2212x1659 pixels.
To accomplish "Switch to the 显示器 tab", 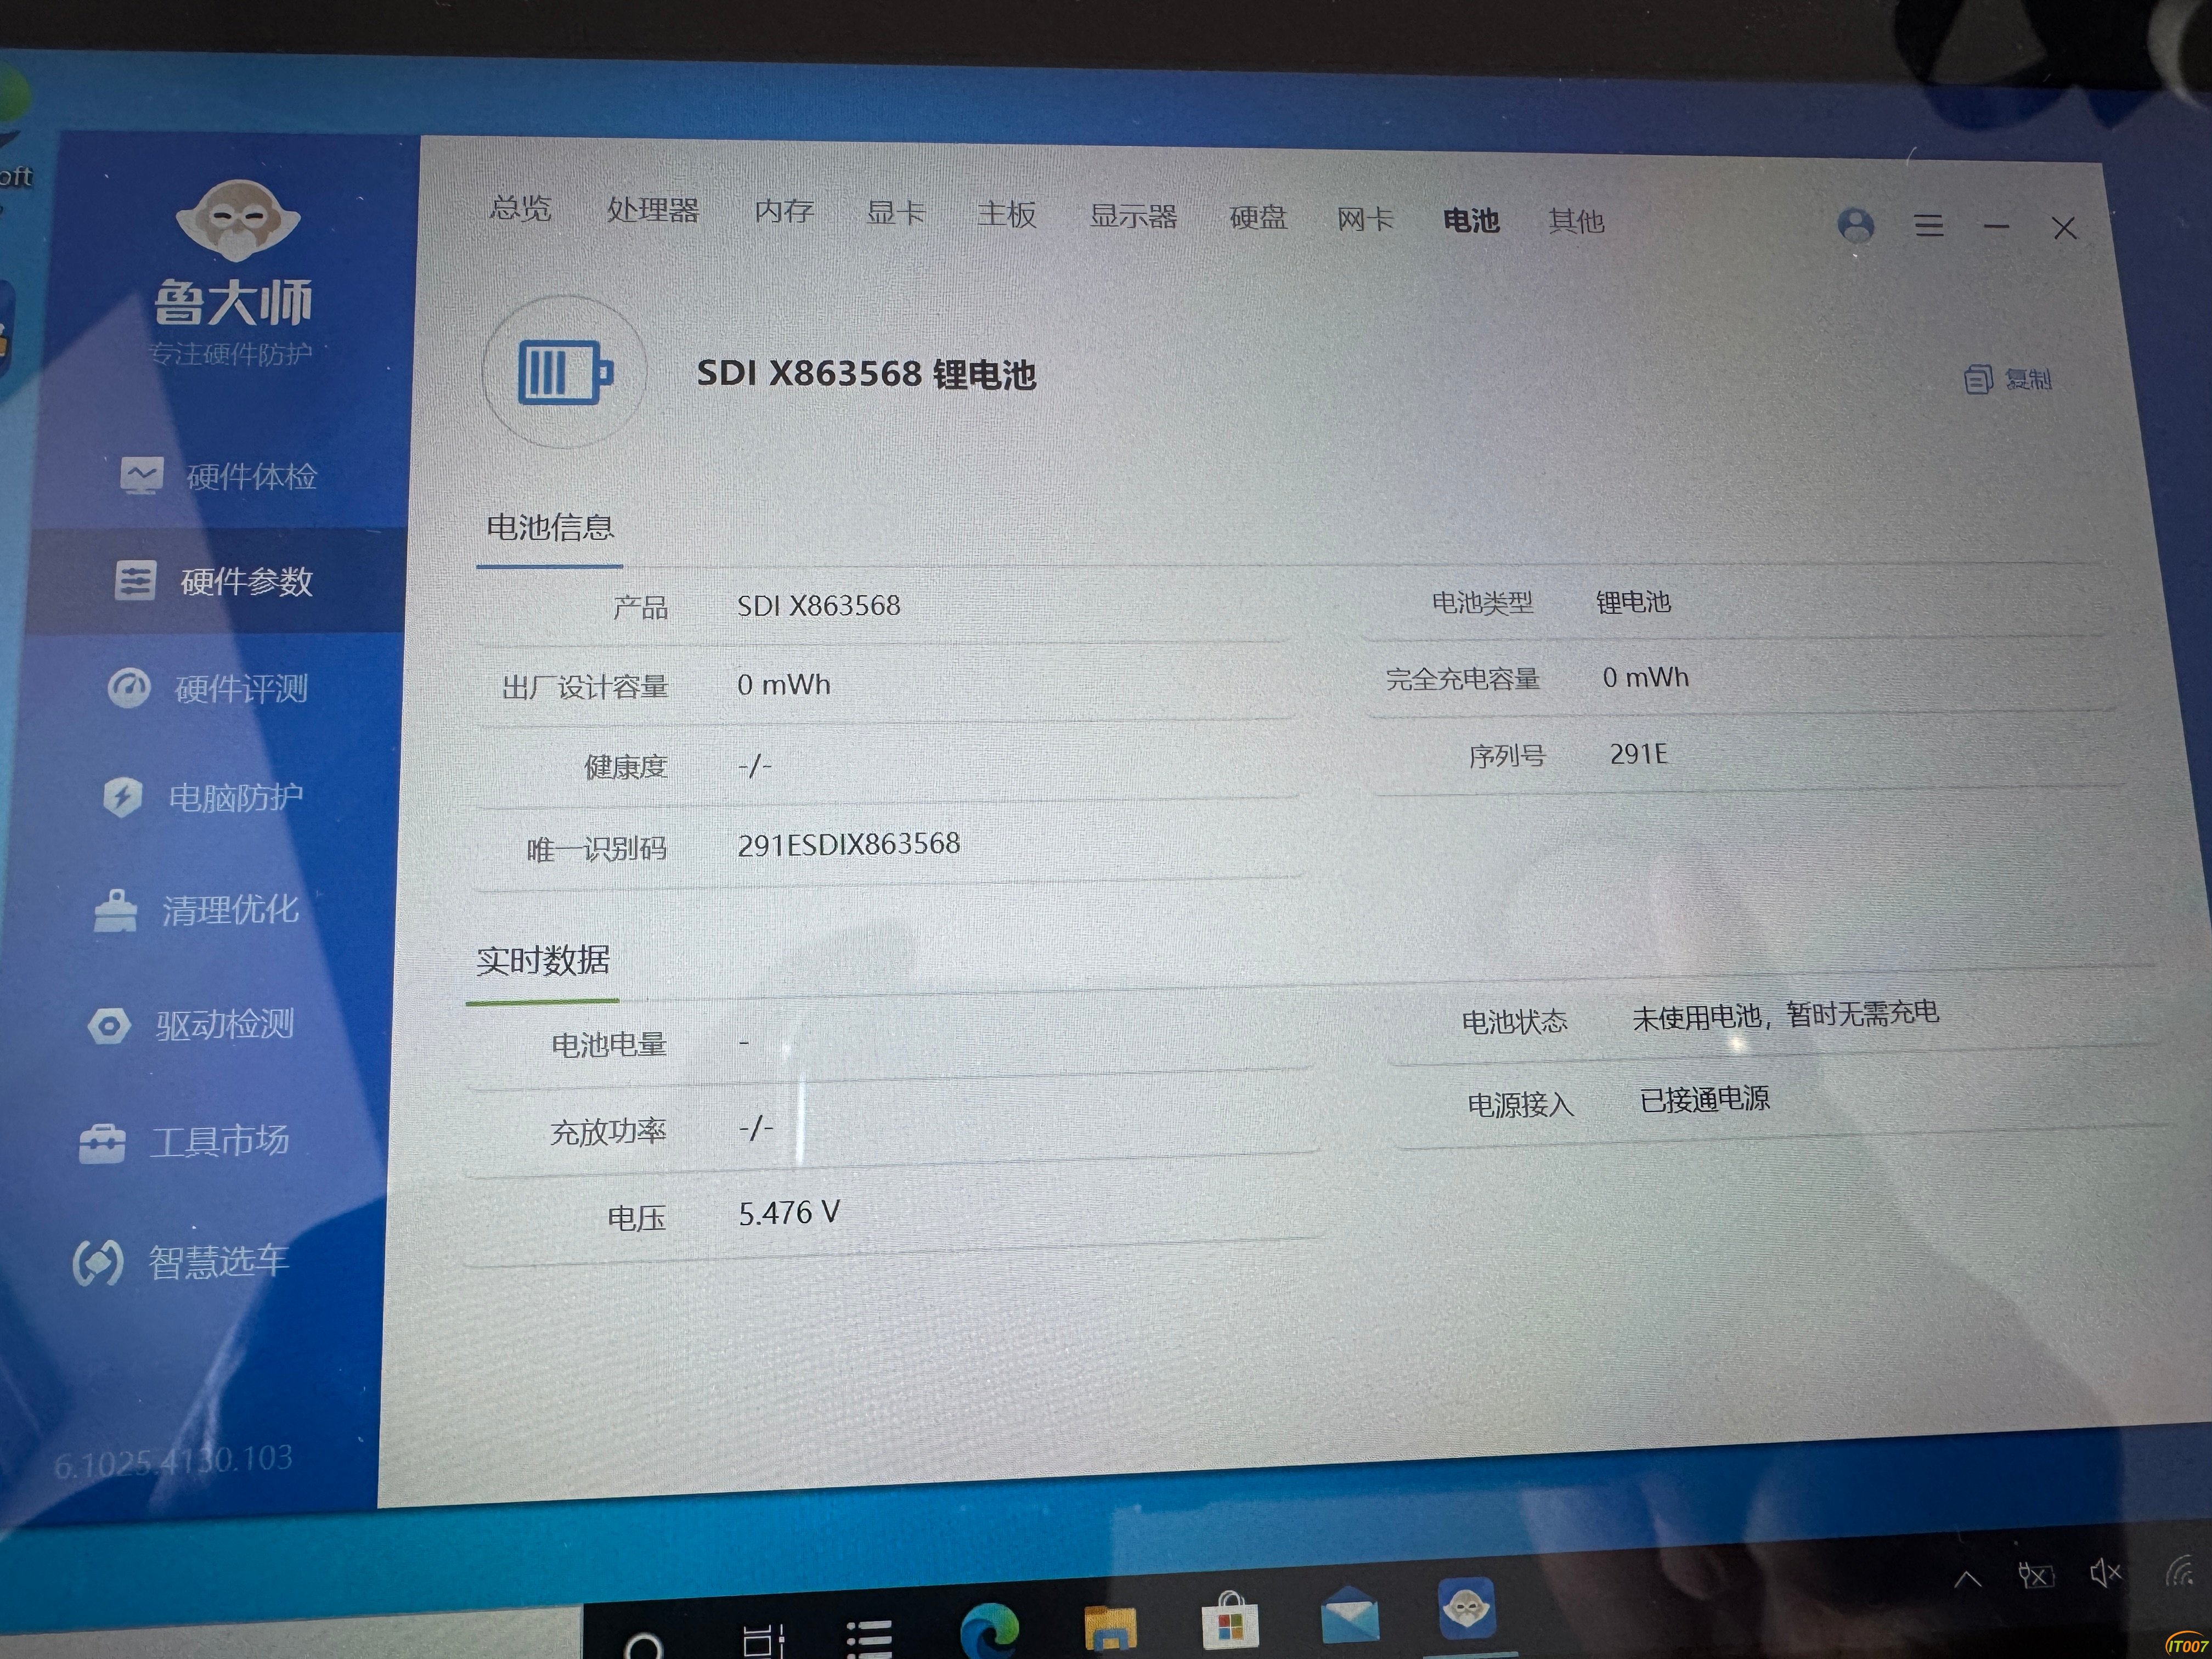I will coord(1133,216).
